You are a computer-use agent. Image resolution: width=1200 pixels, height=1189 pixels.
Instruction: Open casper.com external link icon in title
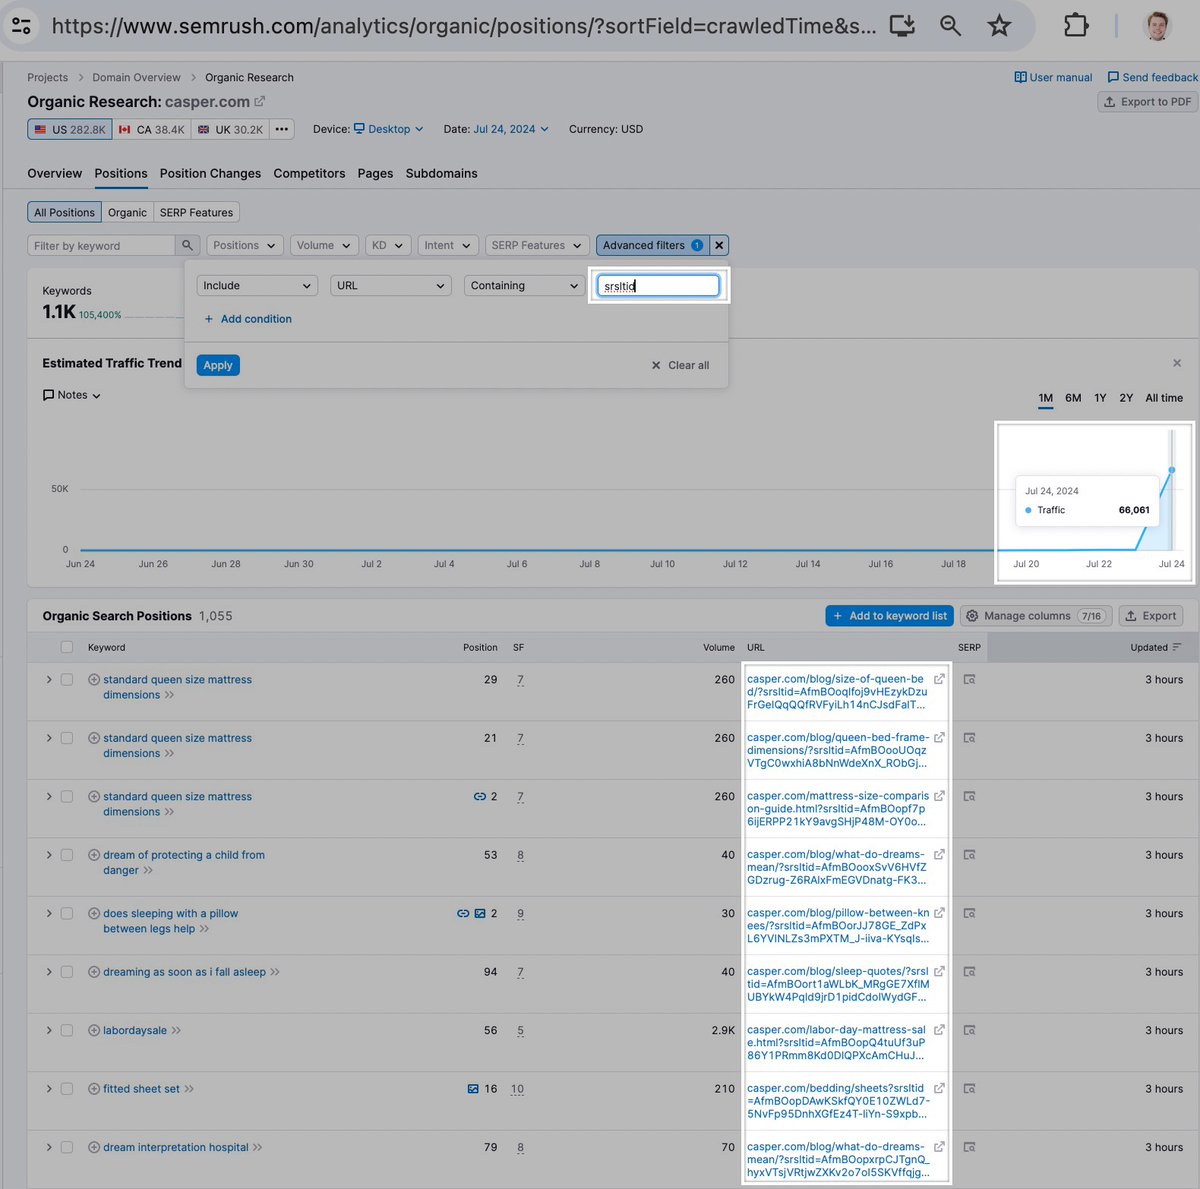pyautogui.click(x=260, y=101)
